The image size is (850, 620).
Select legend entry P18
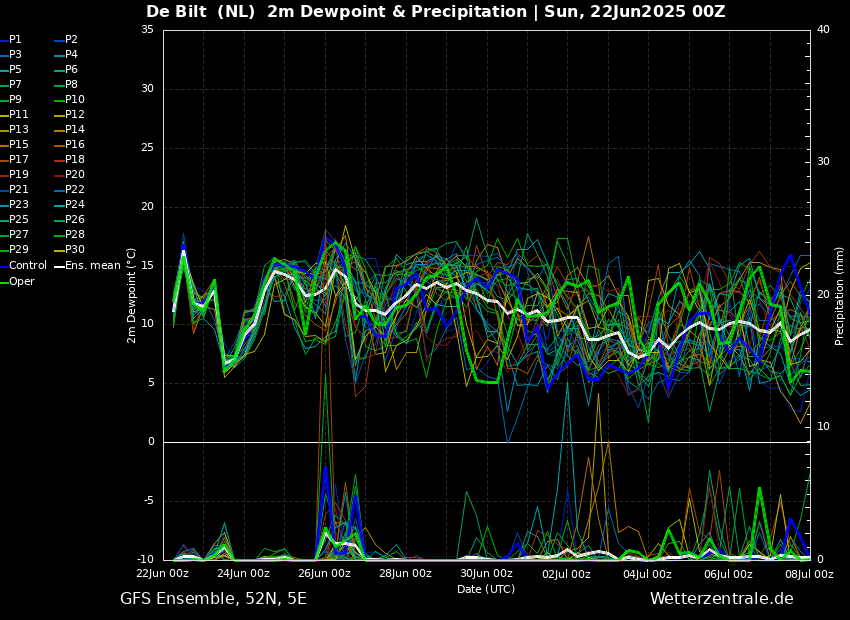click(69, 159)
